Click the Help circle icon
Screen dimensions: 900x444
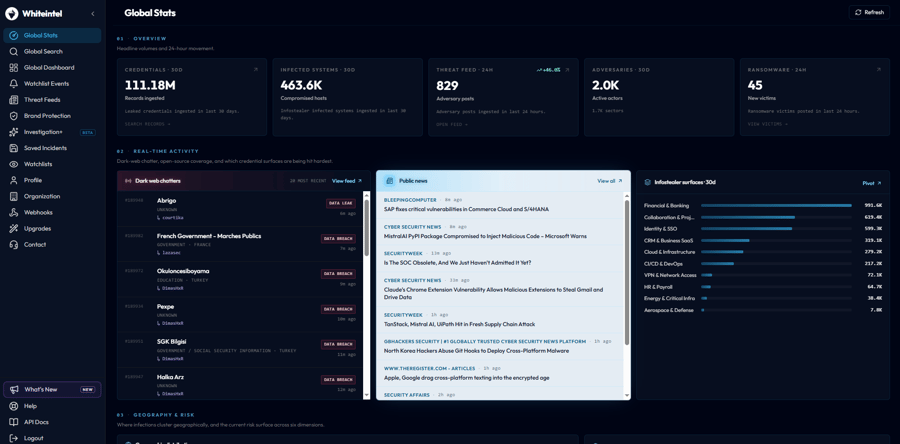[14, 406]
